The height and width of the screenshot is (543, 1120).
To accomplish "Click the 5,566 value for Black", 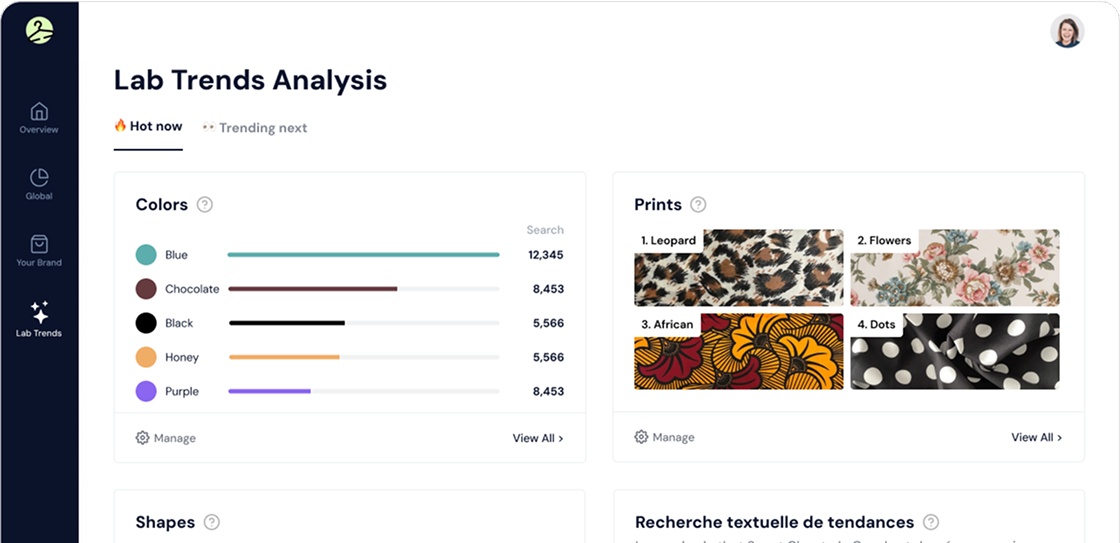I will (549, 323).
